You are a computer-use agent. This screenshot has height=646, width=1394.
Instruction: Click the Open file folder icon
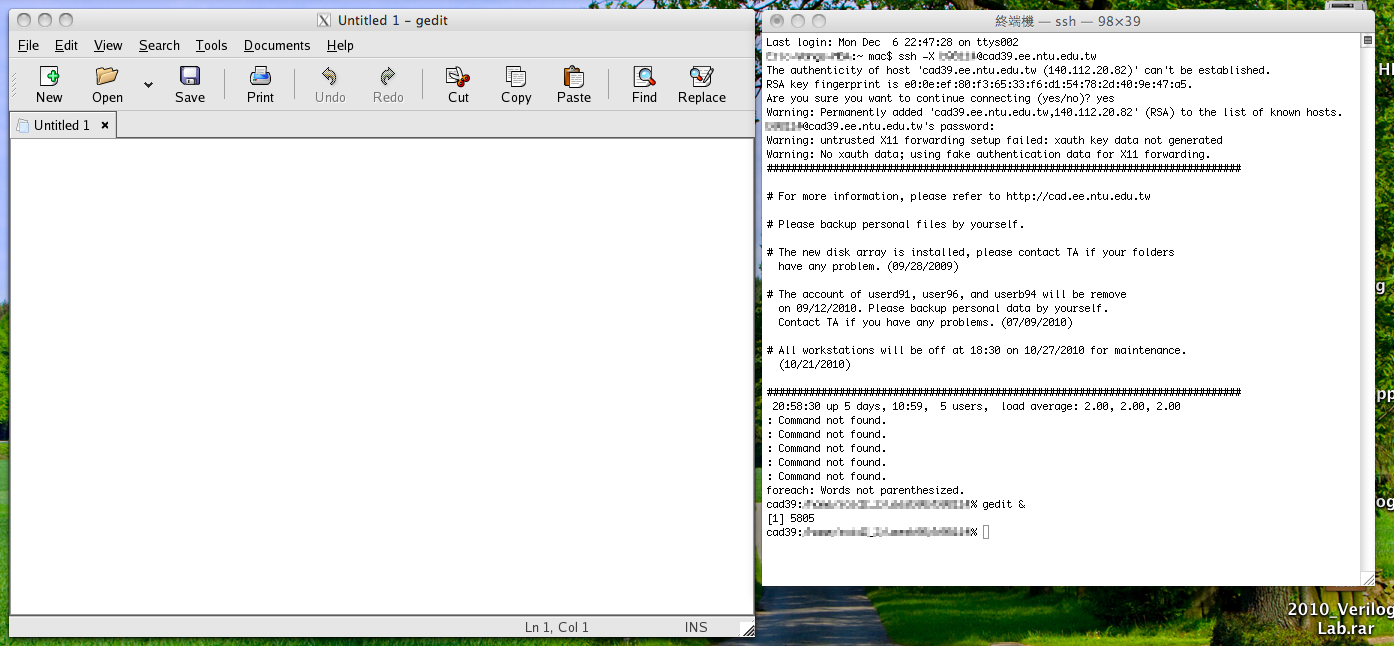tap(107, 77)
